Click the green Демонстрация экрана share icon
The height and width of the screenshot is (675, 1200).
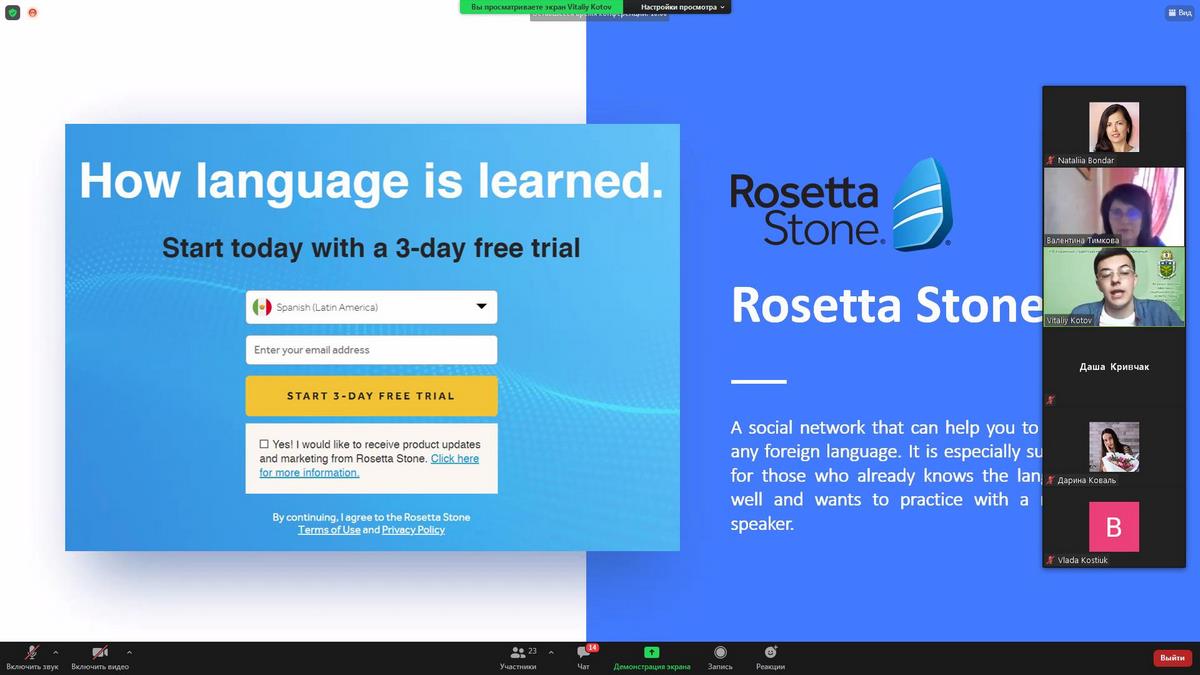coord(651,652)
